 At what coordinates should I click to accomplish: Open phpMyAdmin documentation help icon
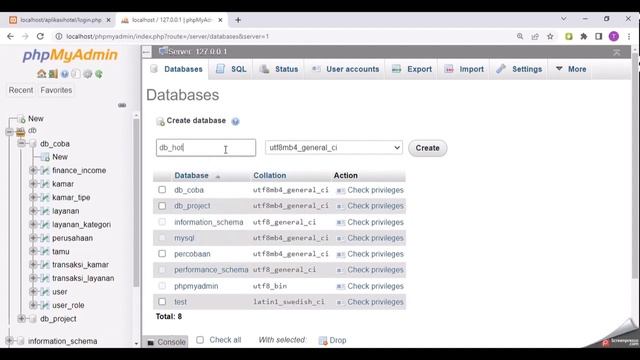[64, 74]
